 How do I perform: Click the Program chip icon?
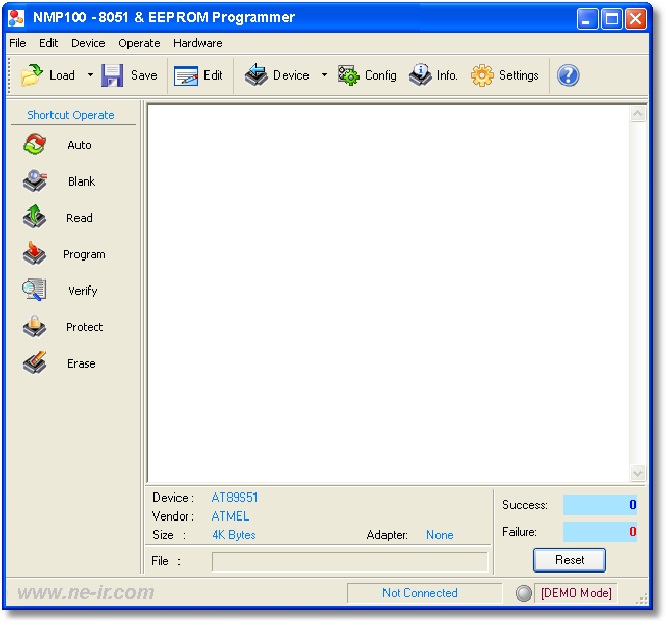click(x=34, y=253)
